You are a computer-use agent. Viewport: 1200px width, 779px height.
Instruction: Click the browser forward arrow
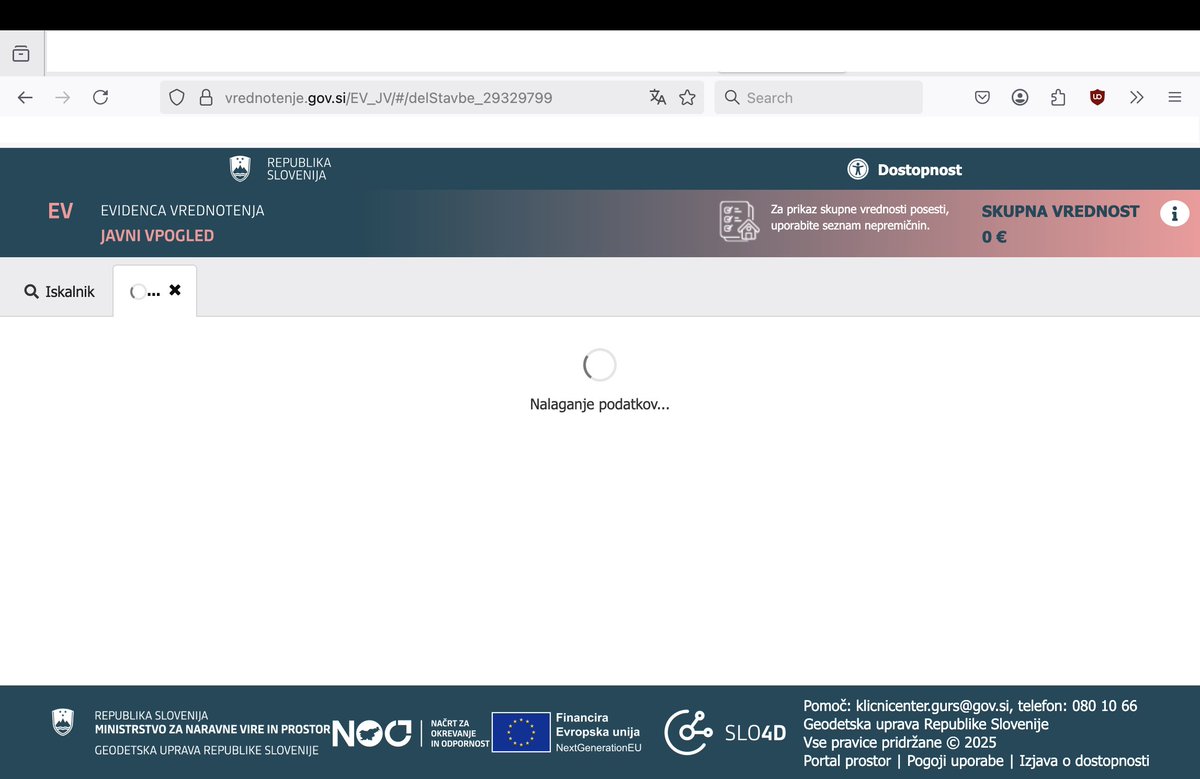pos(63,97)
